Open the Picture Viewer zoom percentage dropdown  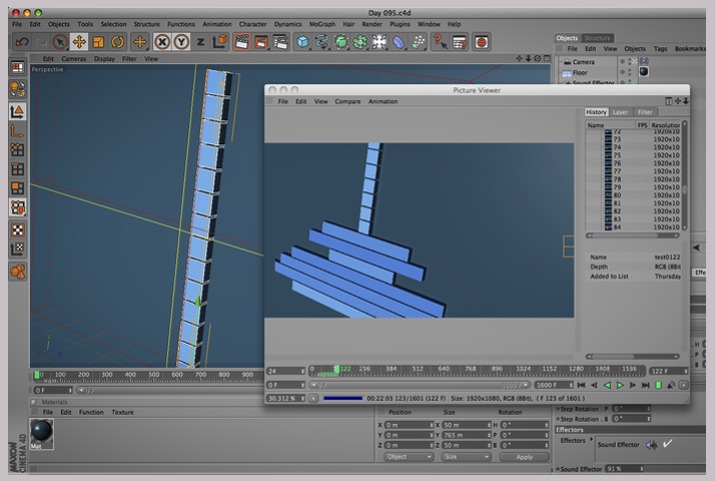[x=283, y=398]
